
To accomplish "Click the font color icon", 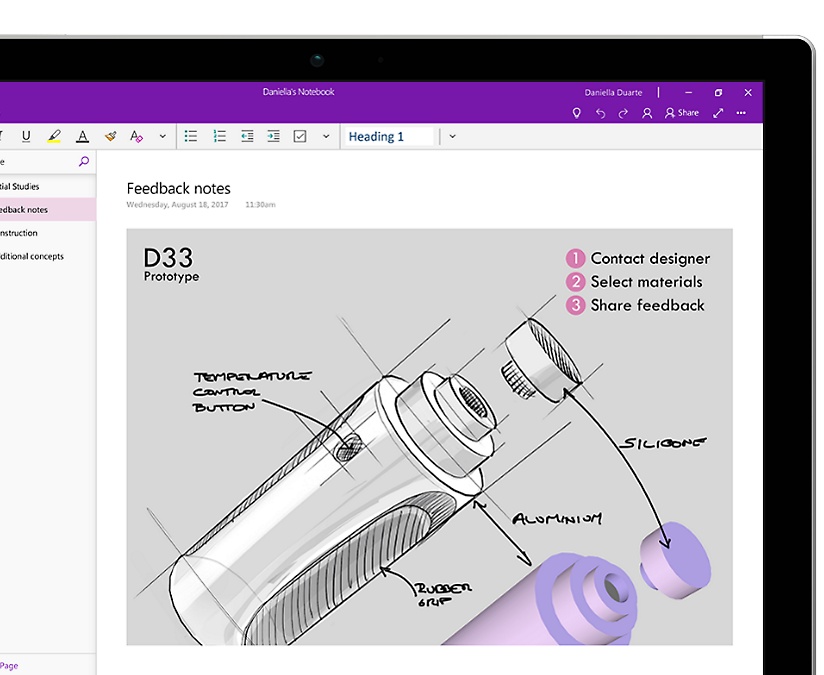I will pos(82,137).
